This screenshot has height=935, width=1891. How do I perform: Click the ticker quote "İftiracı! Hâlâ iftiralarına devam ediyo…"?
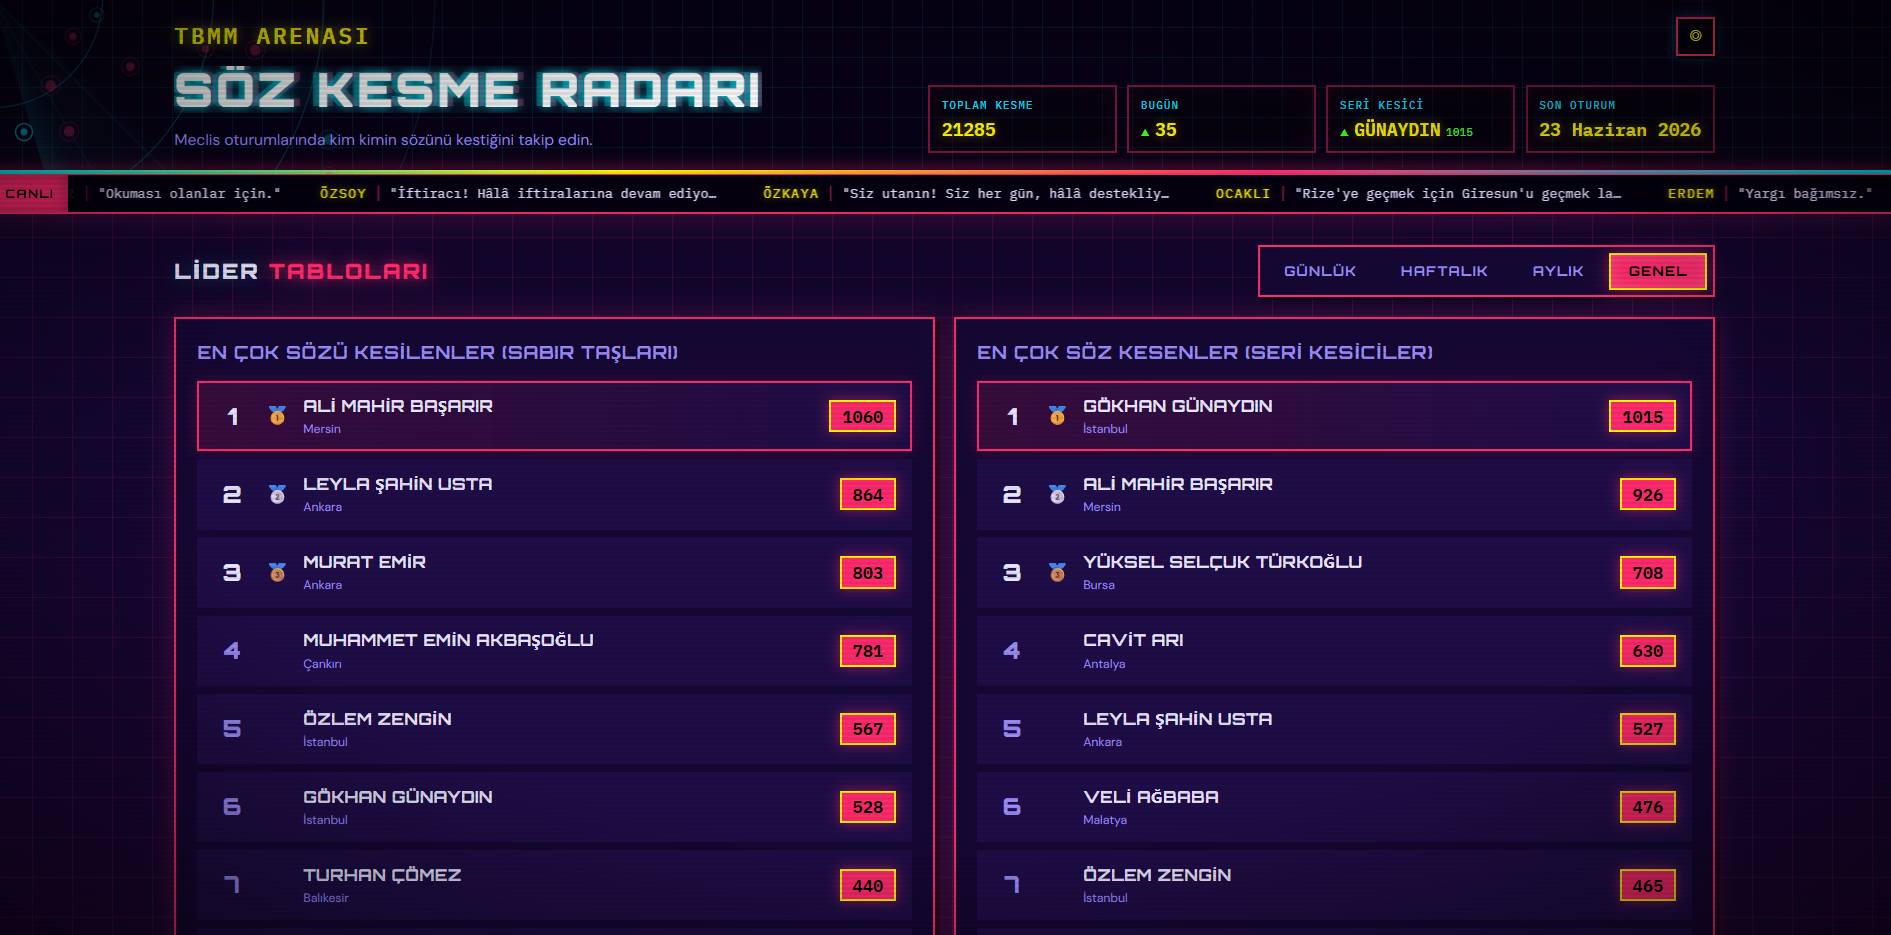pos(553,194)
